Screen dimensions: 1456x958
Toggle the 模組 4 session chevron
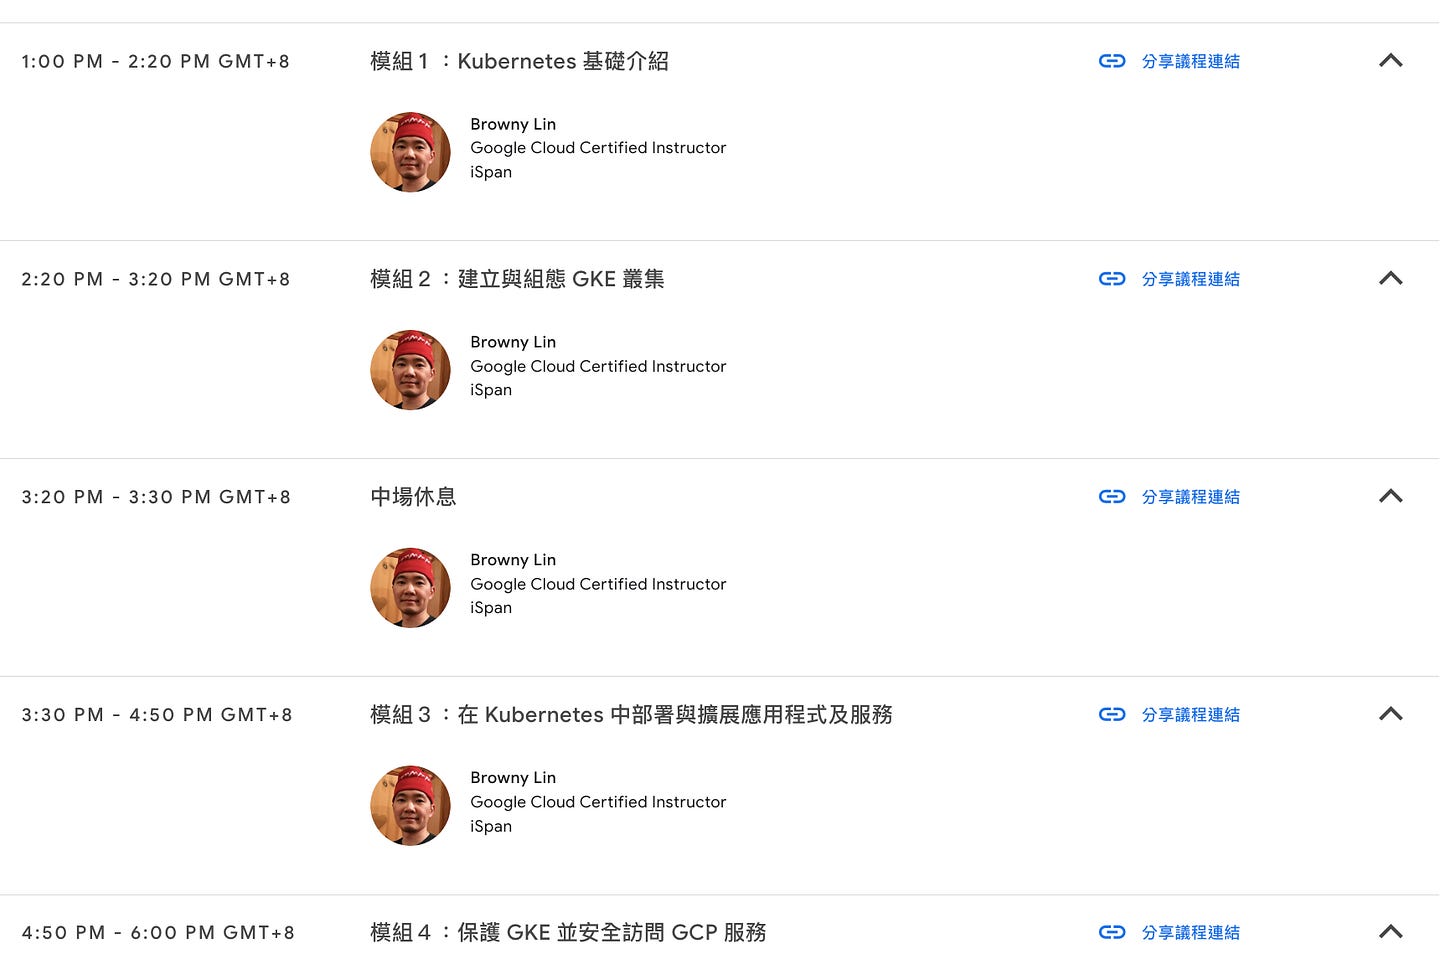click(x=1390, y=932)
